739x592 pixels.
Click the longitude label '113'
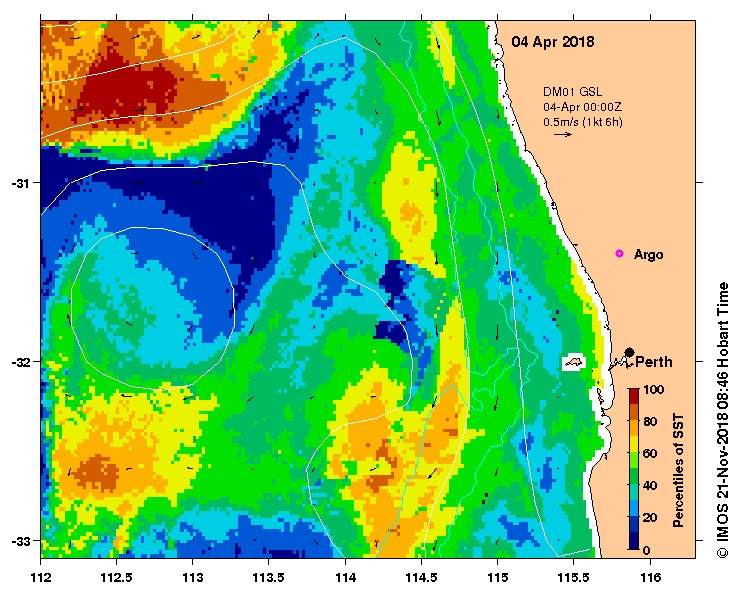click(x=193, y=577)
